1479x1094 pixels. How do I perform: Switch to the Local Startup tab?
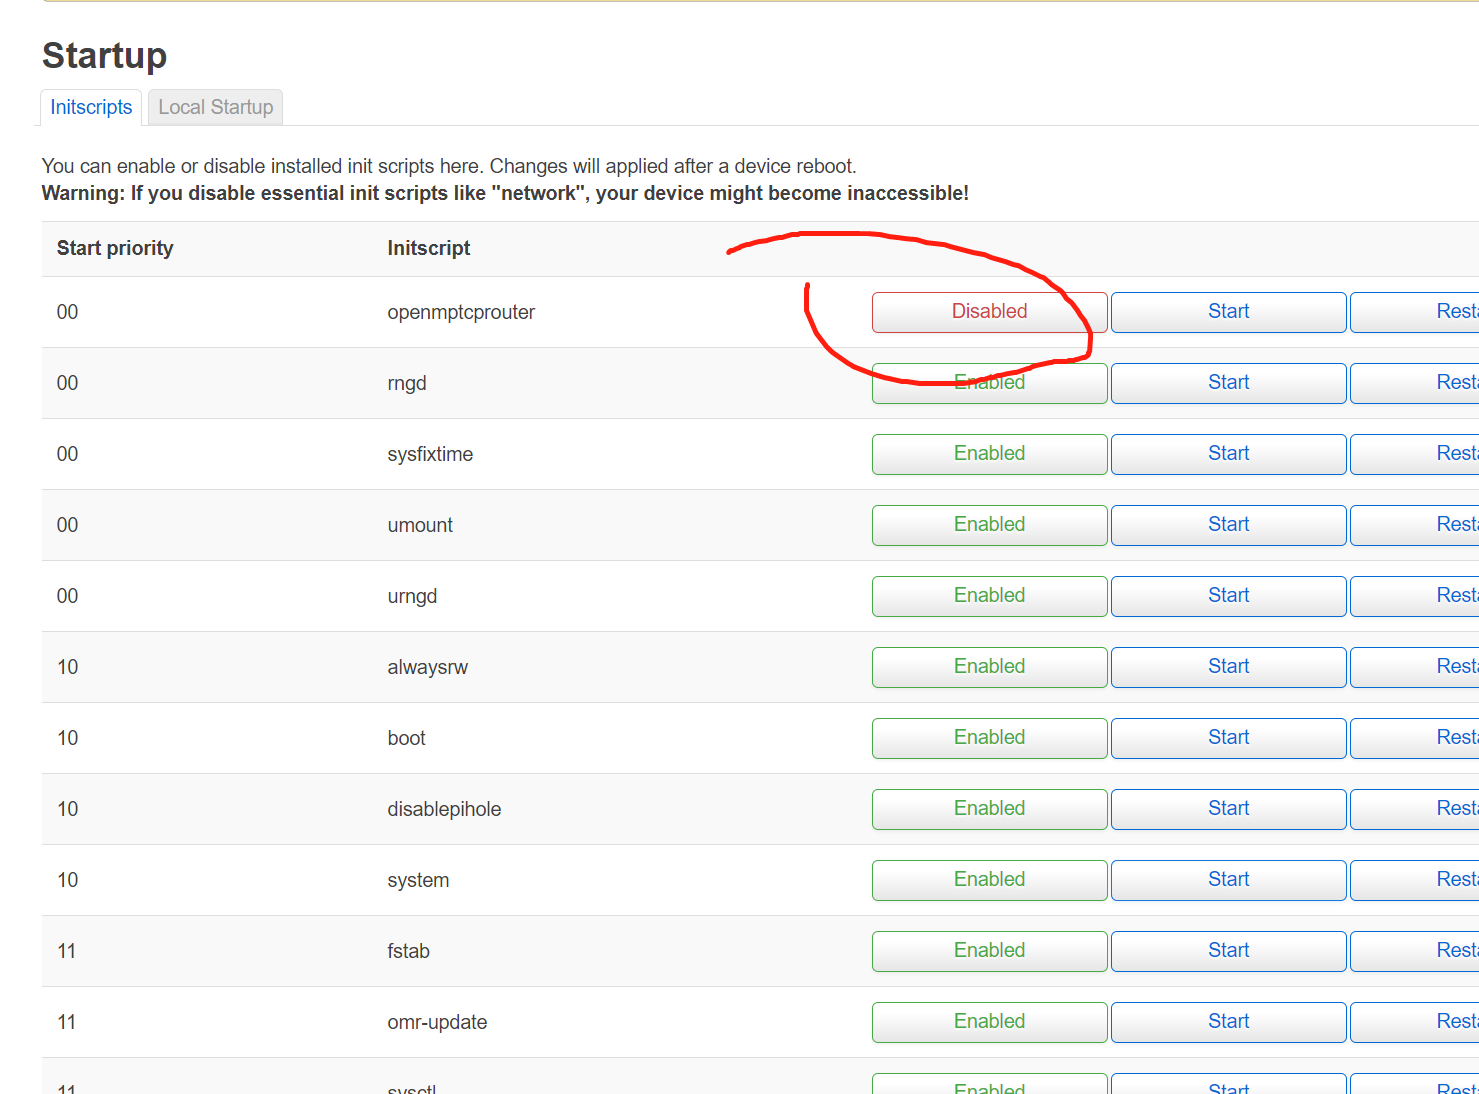(x=215, y=107)
